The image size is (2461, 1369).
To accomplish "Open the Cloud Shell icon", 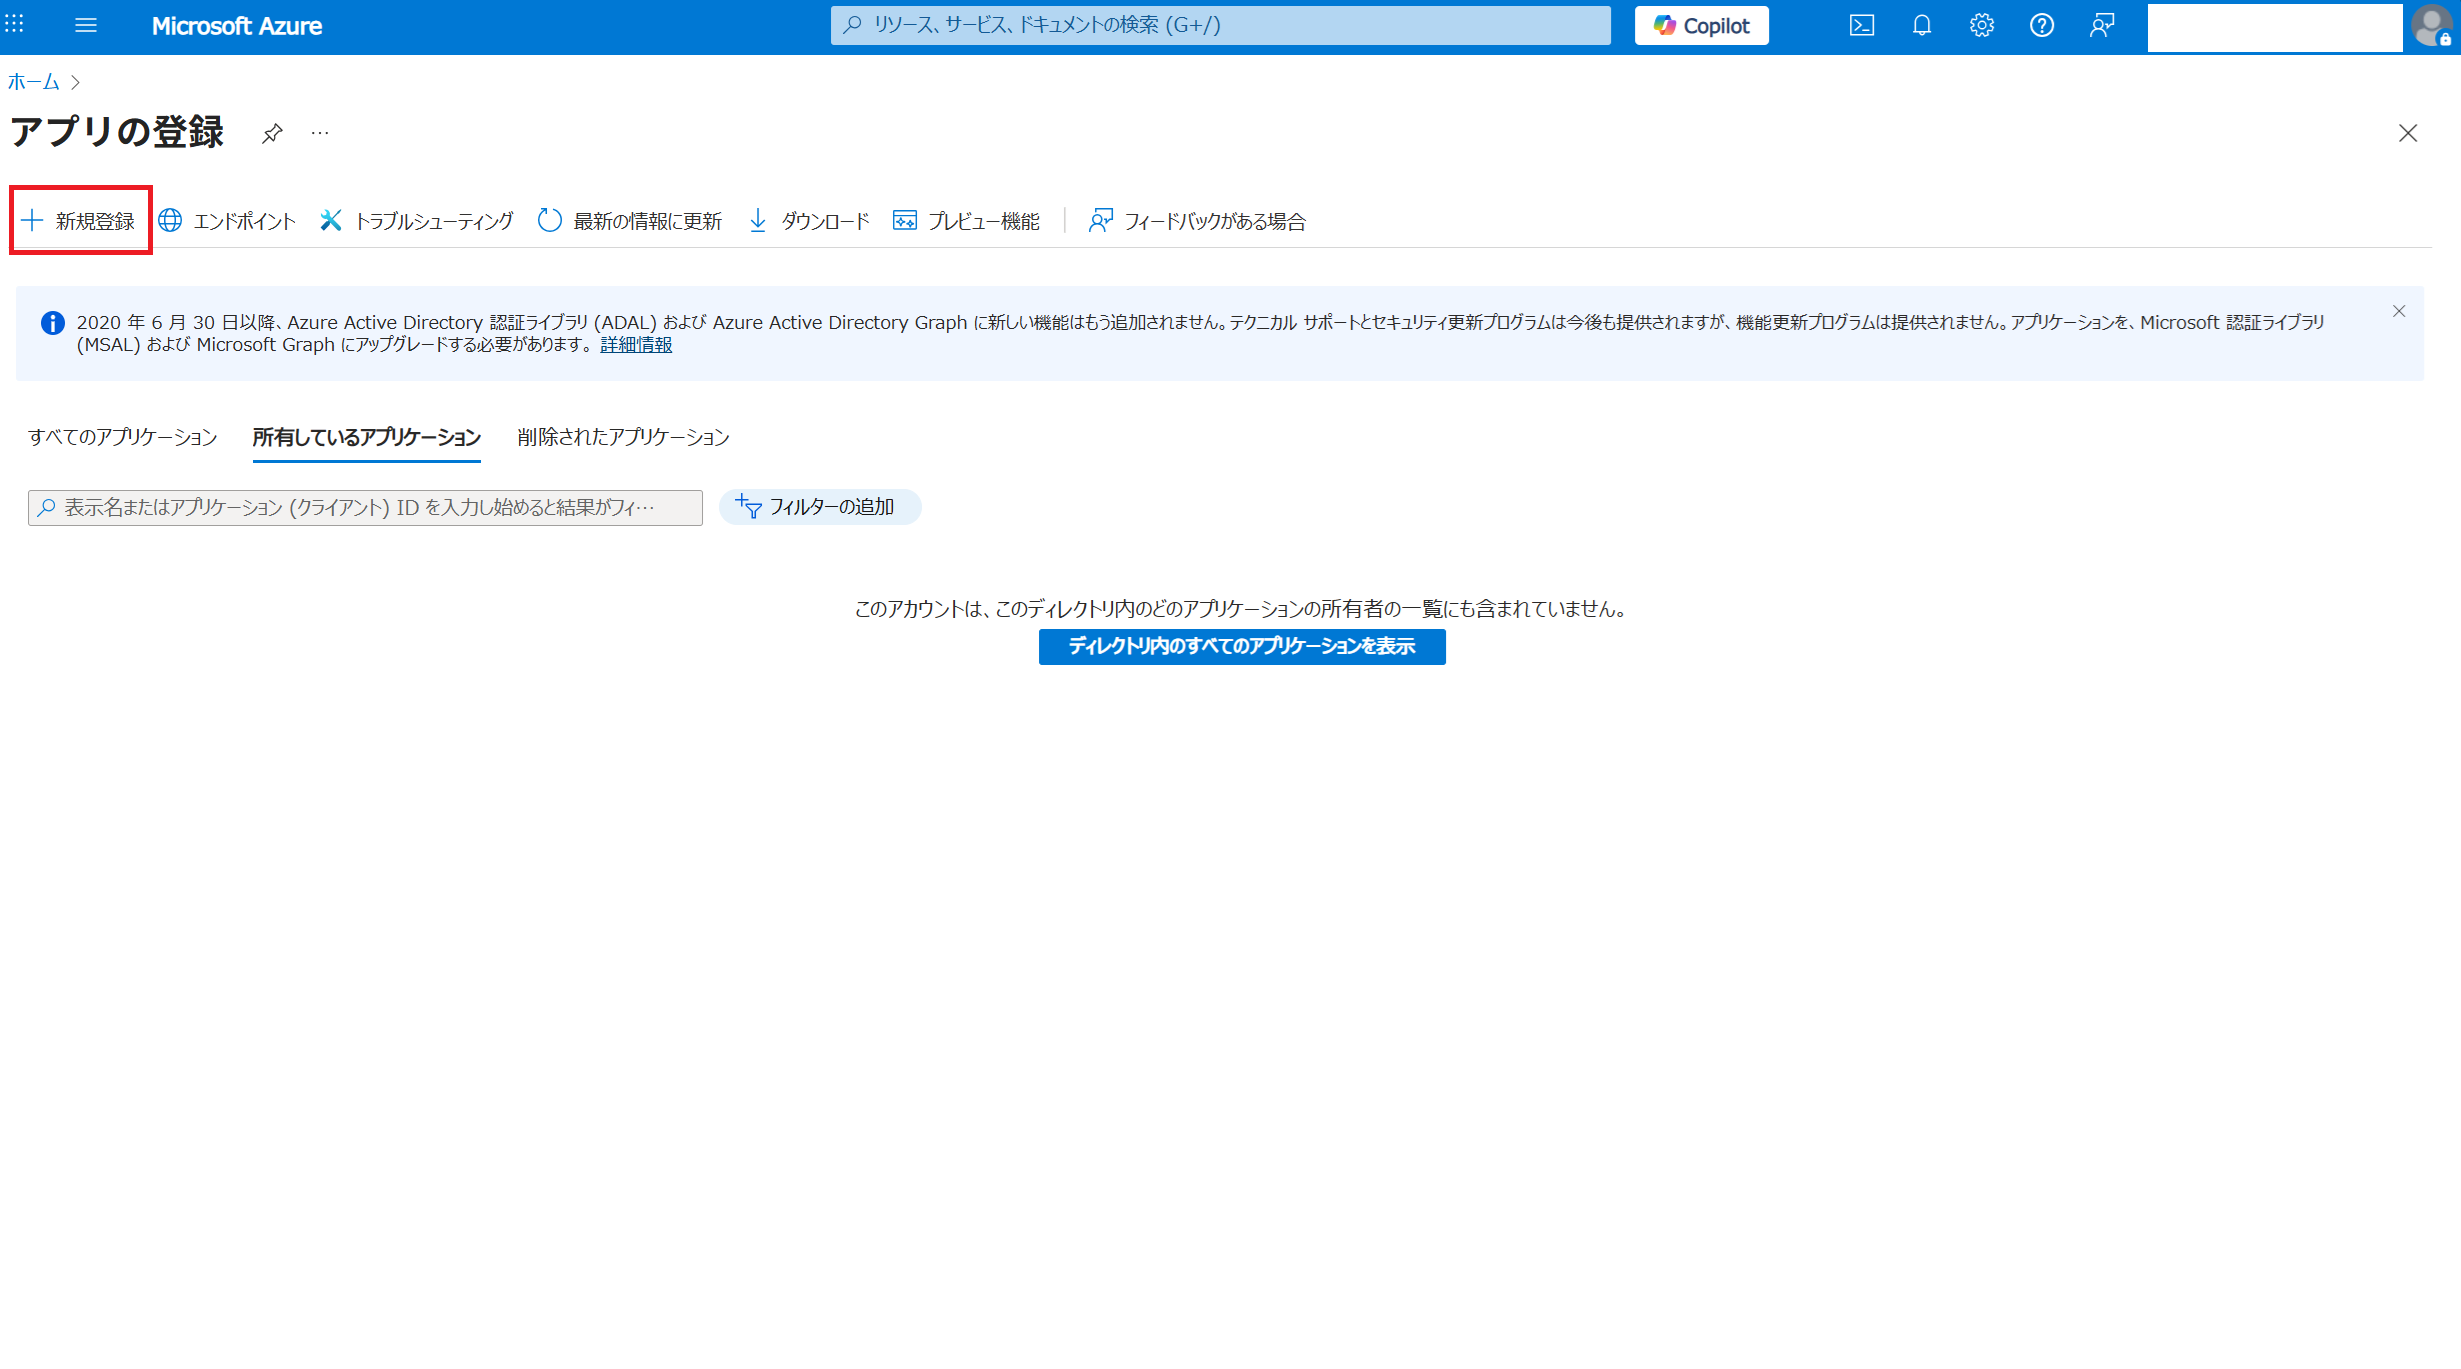I will pos(1861,26).
